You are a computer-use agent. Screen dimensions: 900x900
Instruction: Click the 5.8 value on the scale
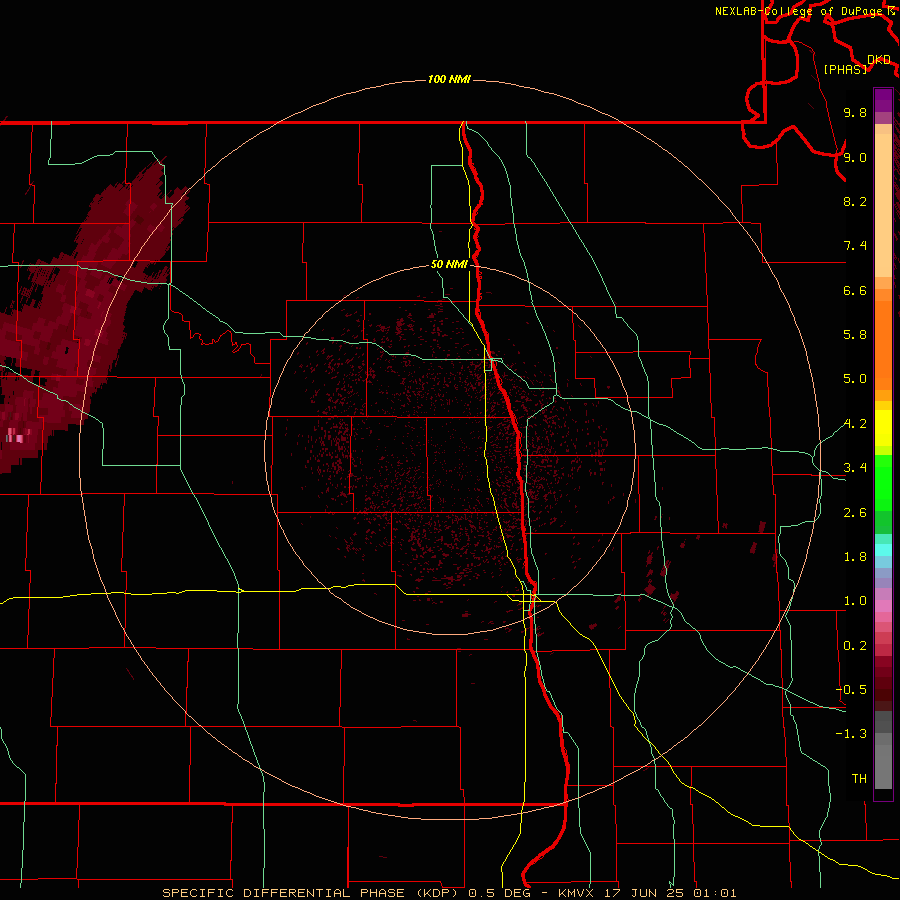pos(855,335)
